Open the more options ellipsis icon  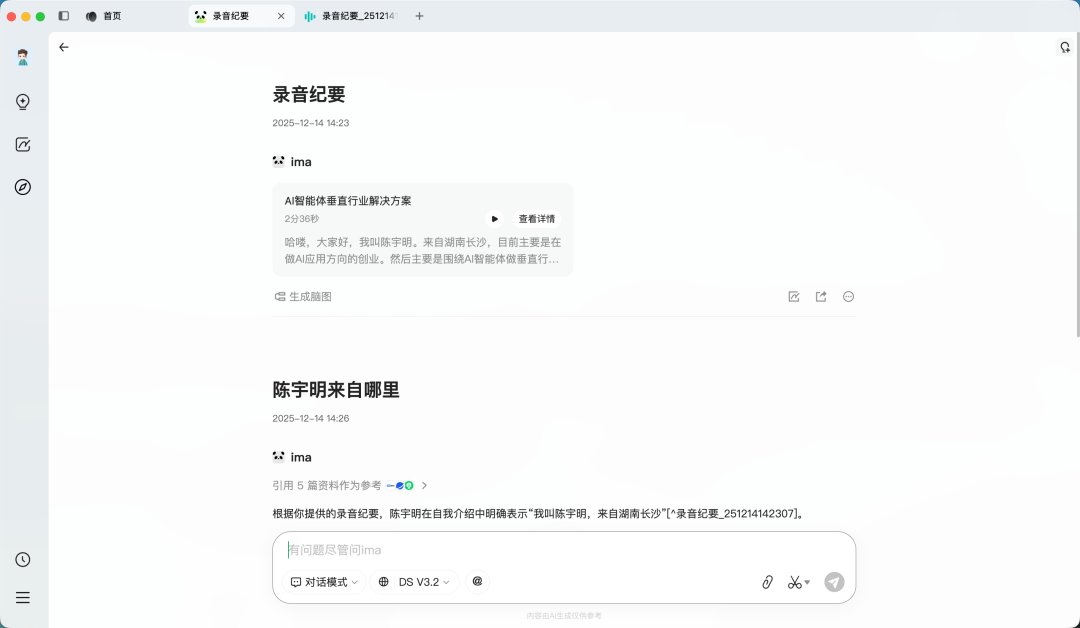coord(847,296)
